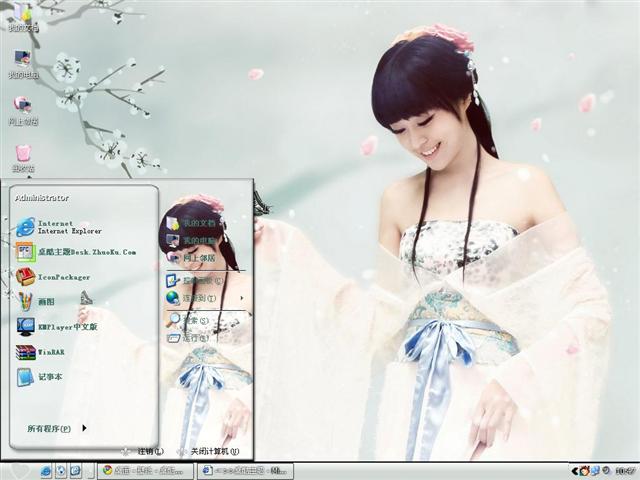Screen dimensions: 640x480
Task: Open 网上邻居 in Start menu right panel
Action: coord(191,258)
